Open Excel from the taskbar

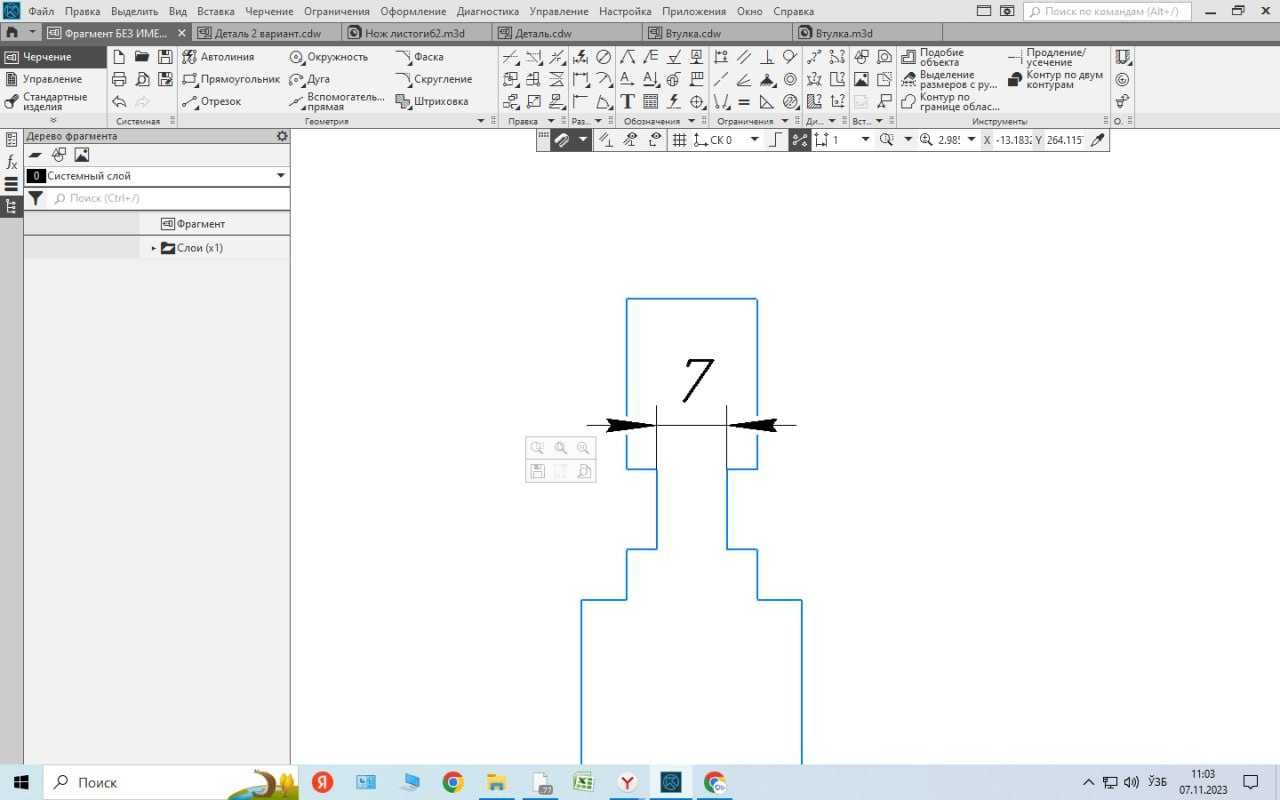583,782
